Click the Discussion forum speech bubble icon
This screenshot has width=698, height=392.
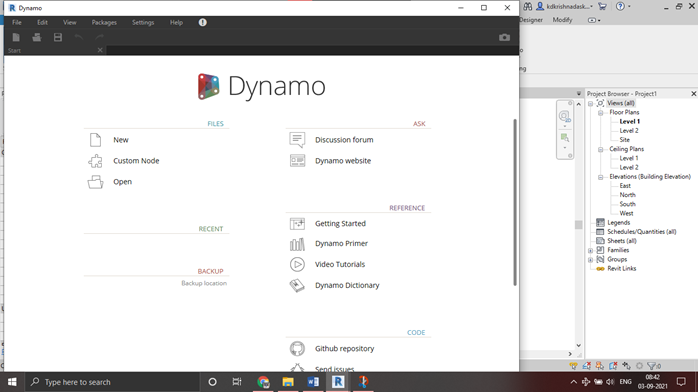point(297,140)
